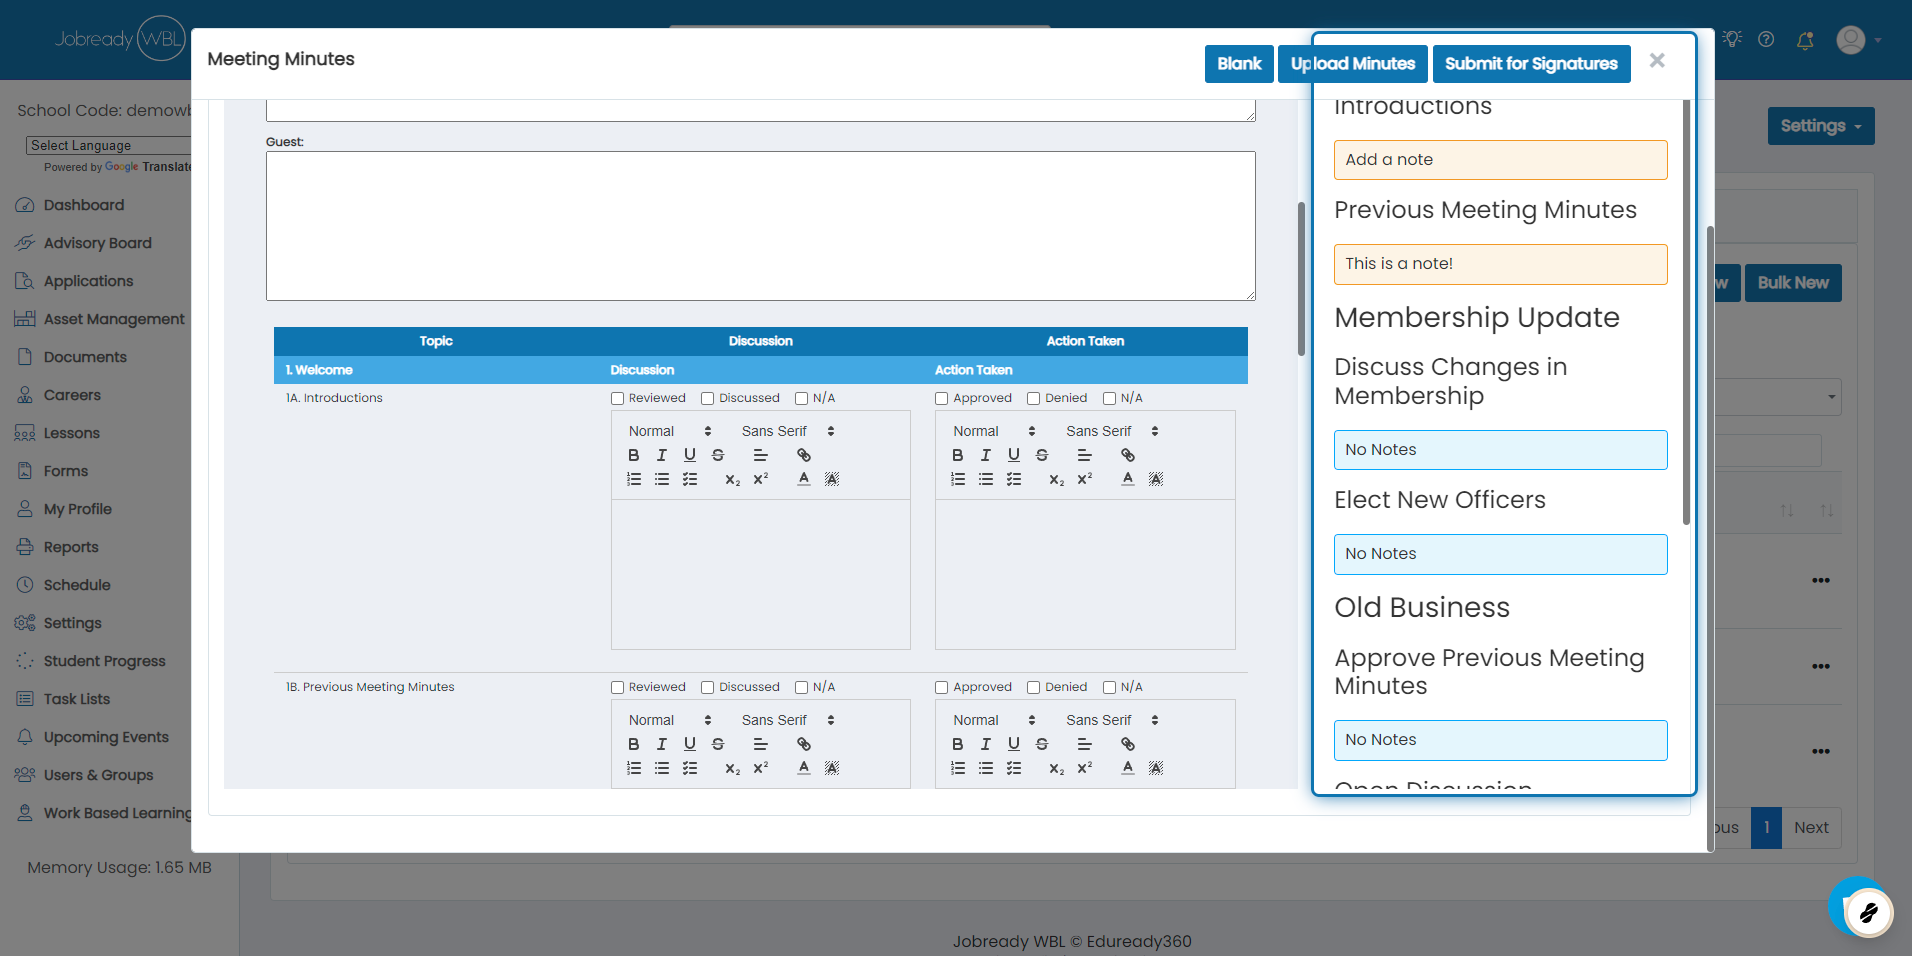1912x956 pixels.
Task: Toggle strikethrough in 1A Introductions discussion editor
Action: 717,455
